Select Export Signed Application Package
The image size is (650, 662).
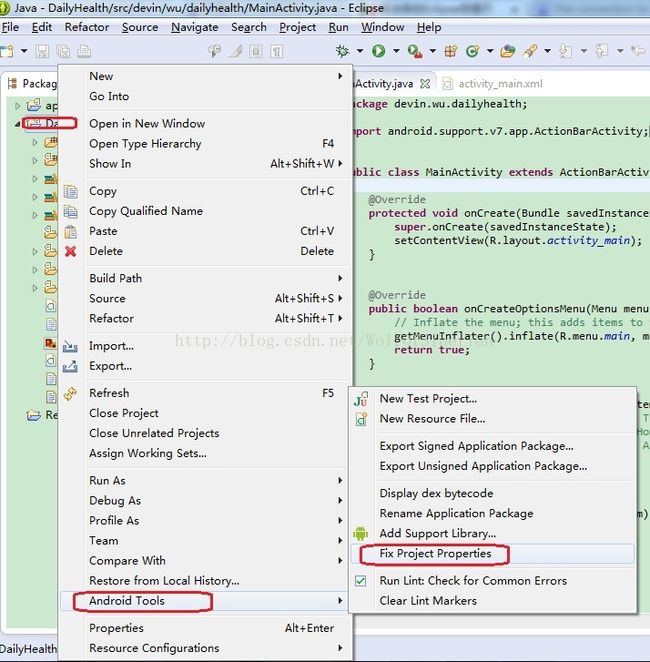[x=476, y=446]
